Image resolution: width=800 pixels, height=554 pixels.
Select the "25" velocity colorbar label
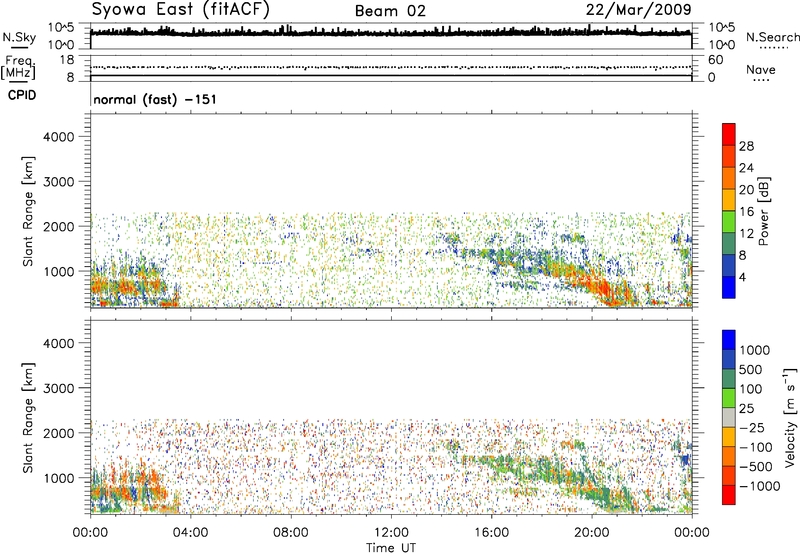pos(746,409)
